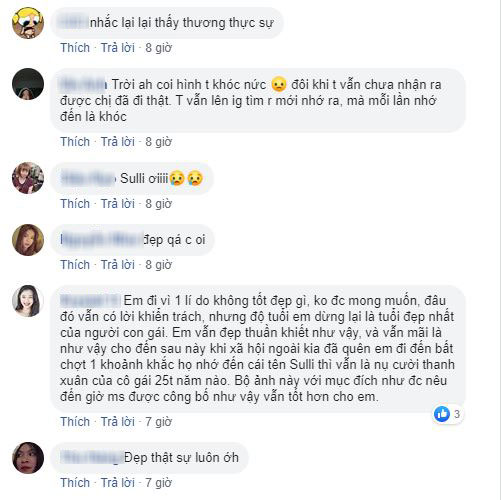Like the "Trời ah coi hình" comment

click(75, 142)
